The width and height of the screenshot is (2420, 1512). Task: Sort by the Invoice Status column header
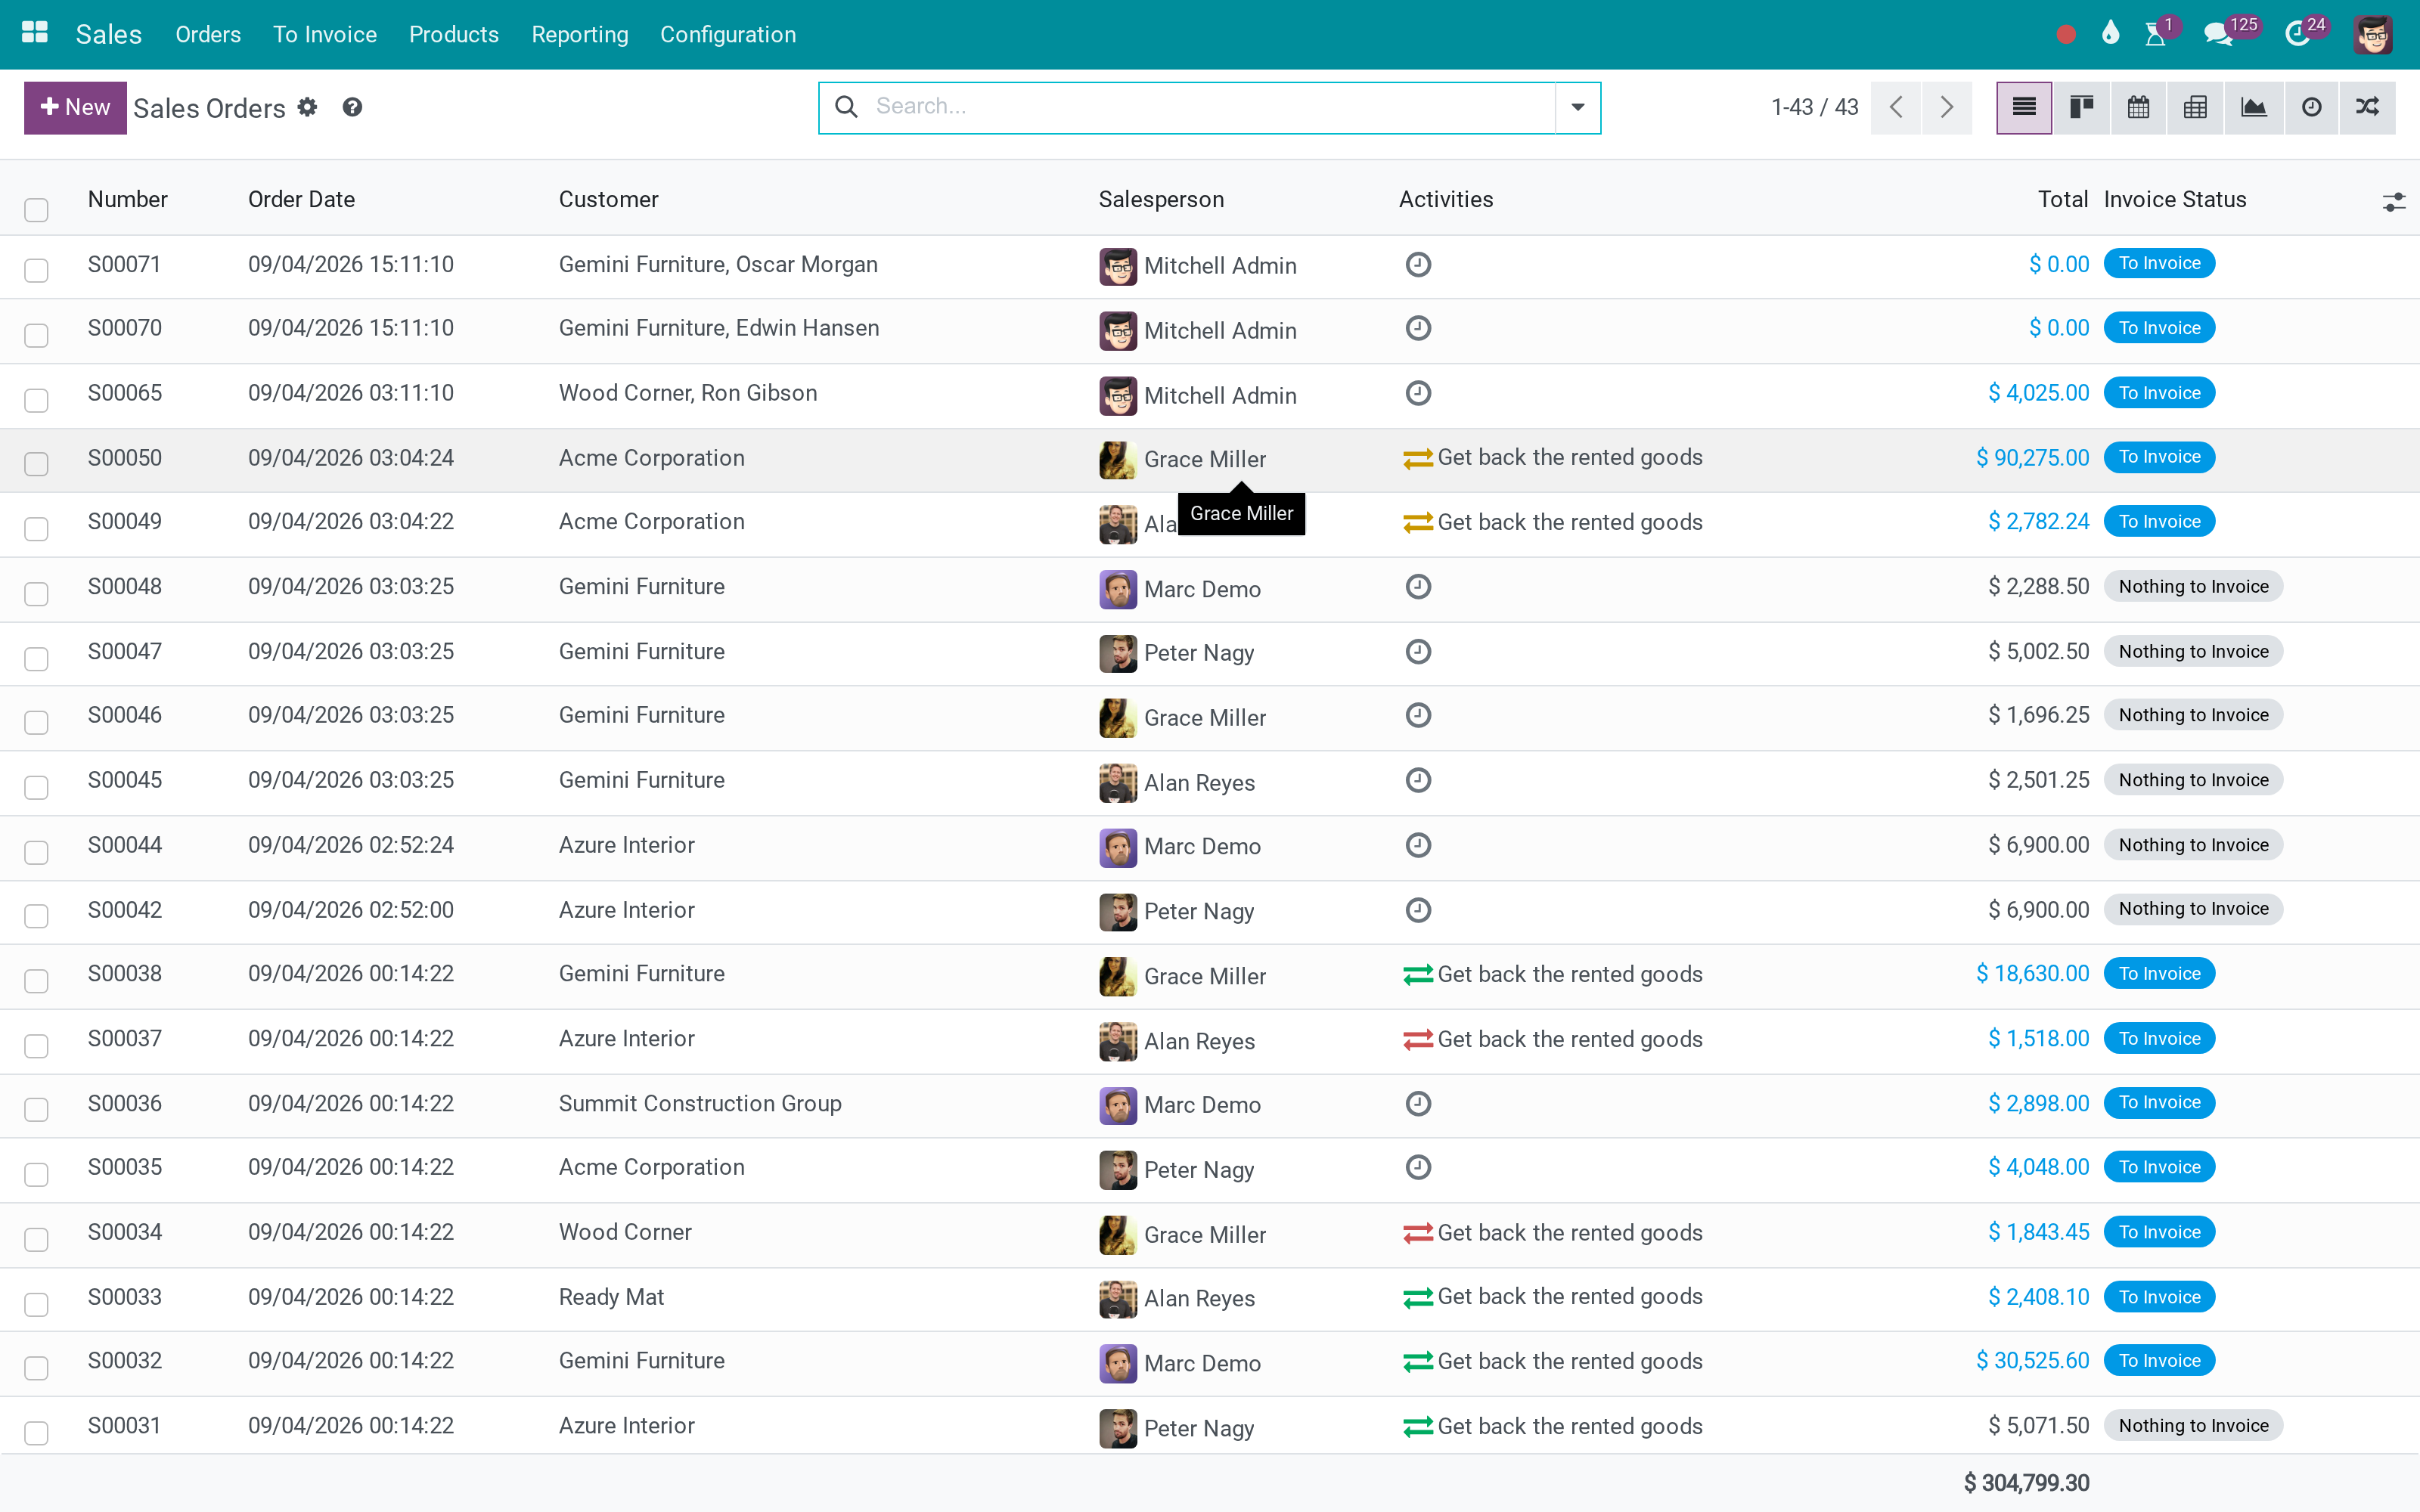click(x=2174, y=199)
